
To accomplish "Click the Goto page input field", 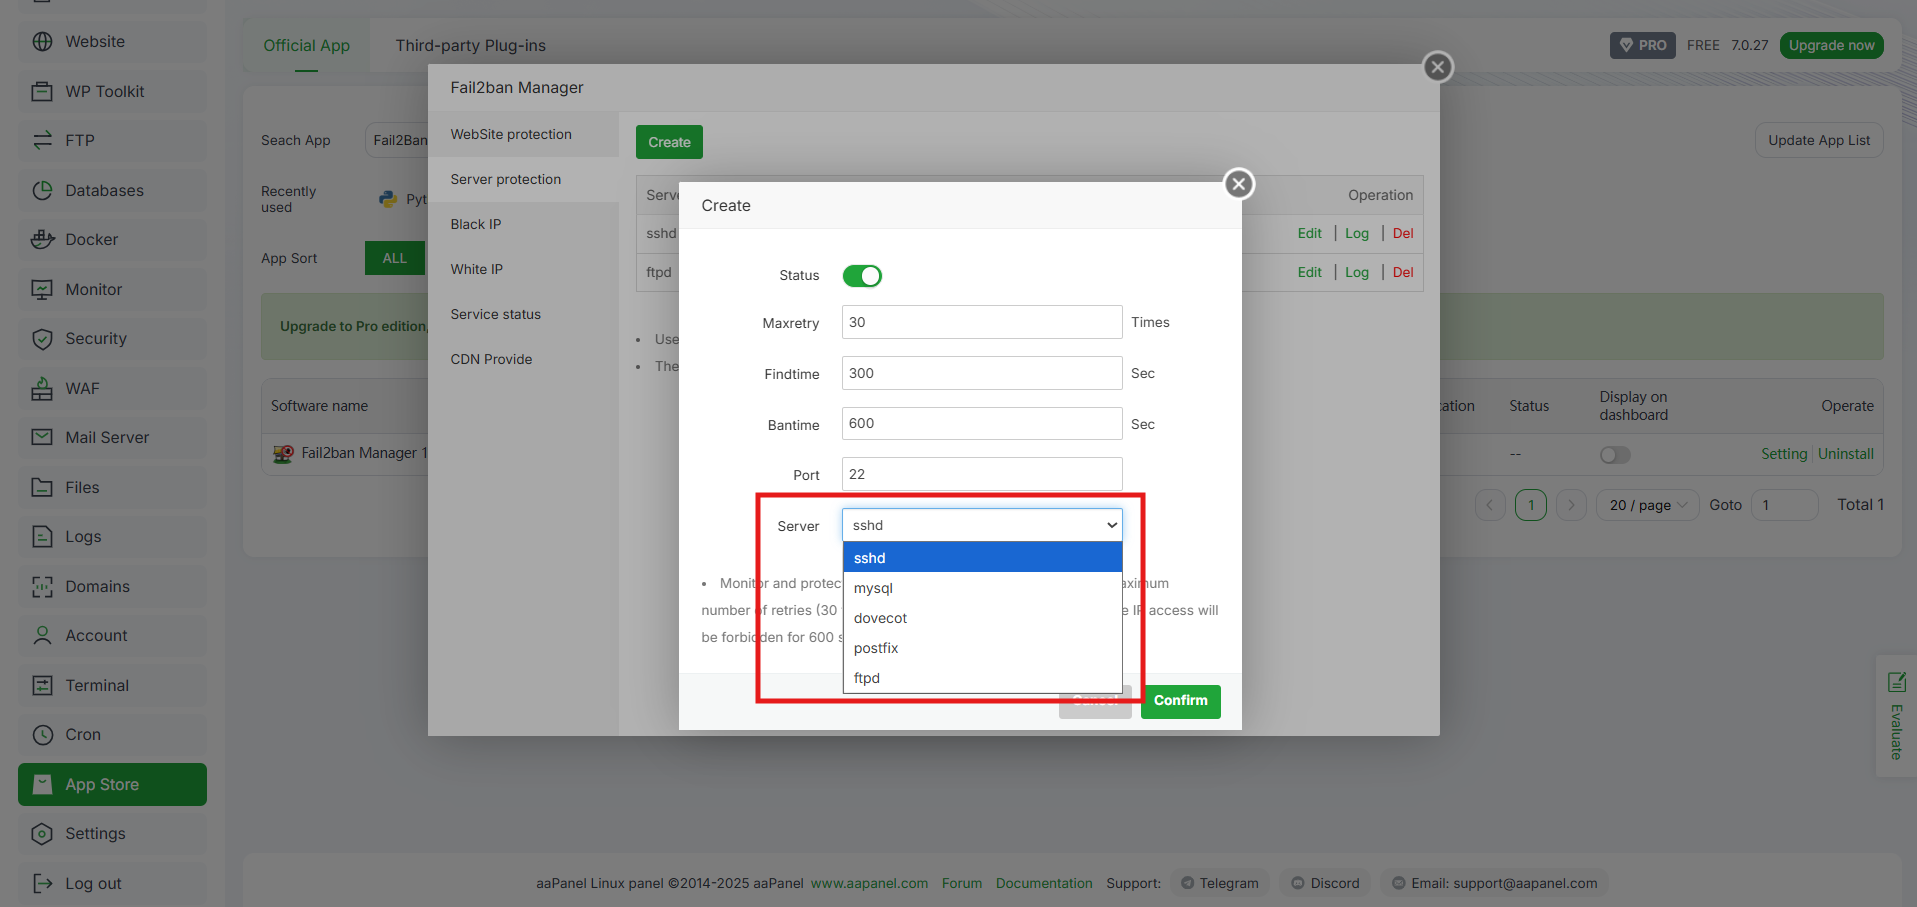I will pyautogui.click(x=1785, y=505).
